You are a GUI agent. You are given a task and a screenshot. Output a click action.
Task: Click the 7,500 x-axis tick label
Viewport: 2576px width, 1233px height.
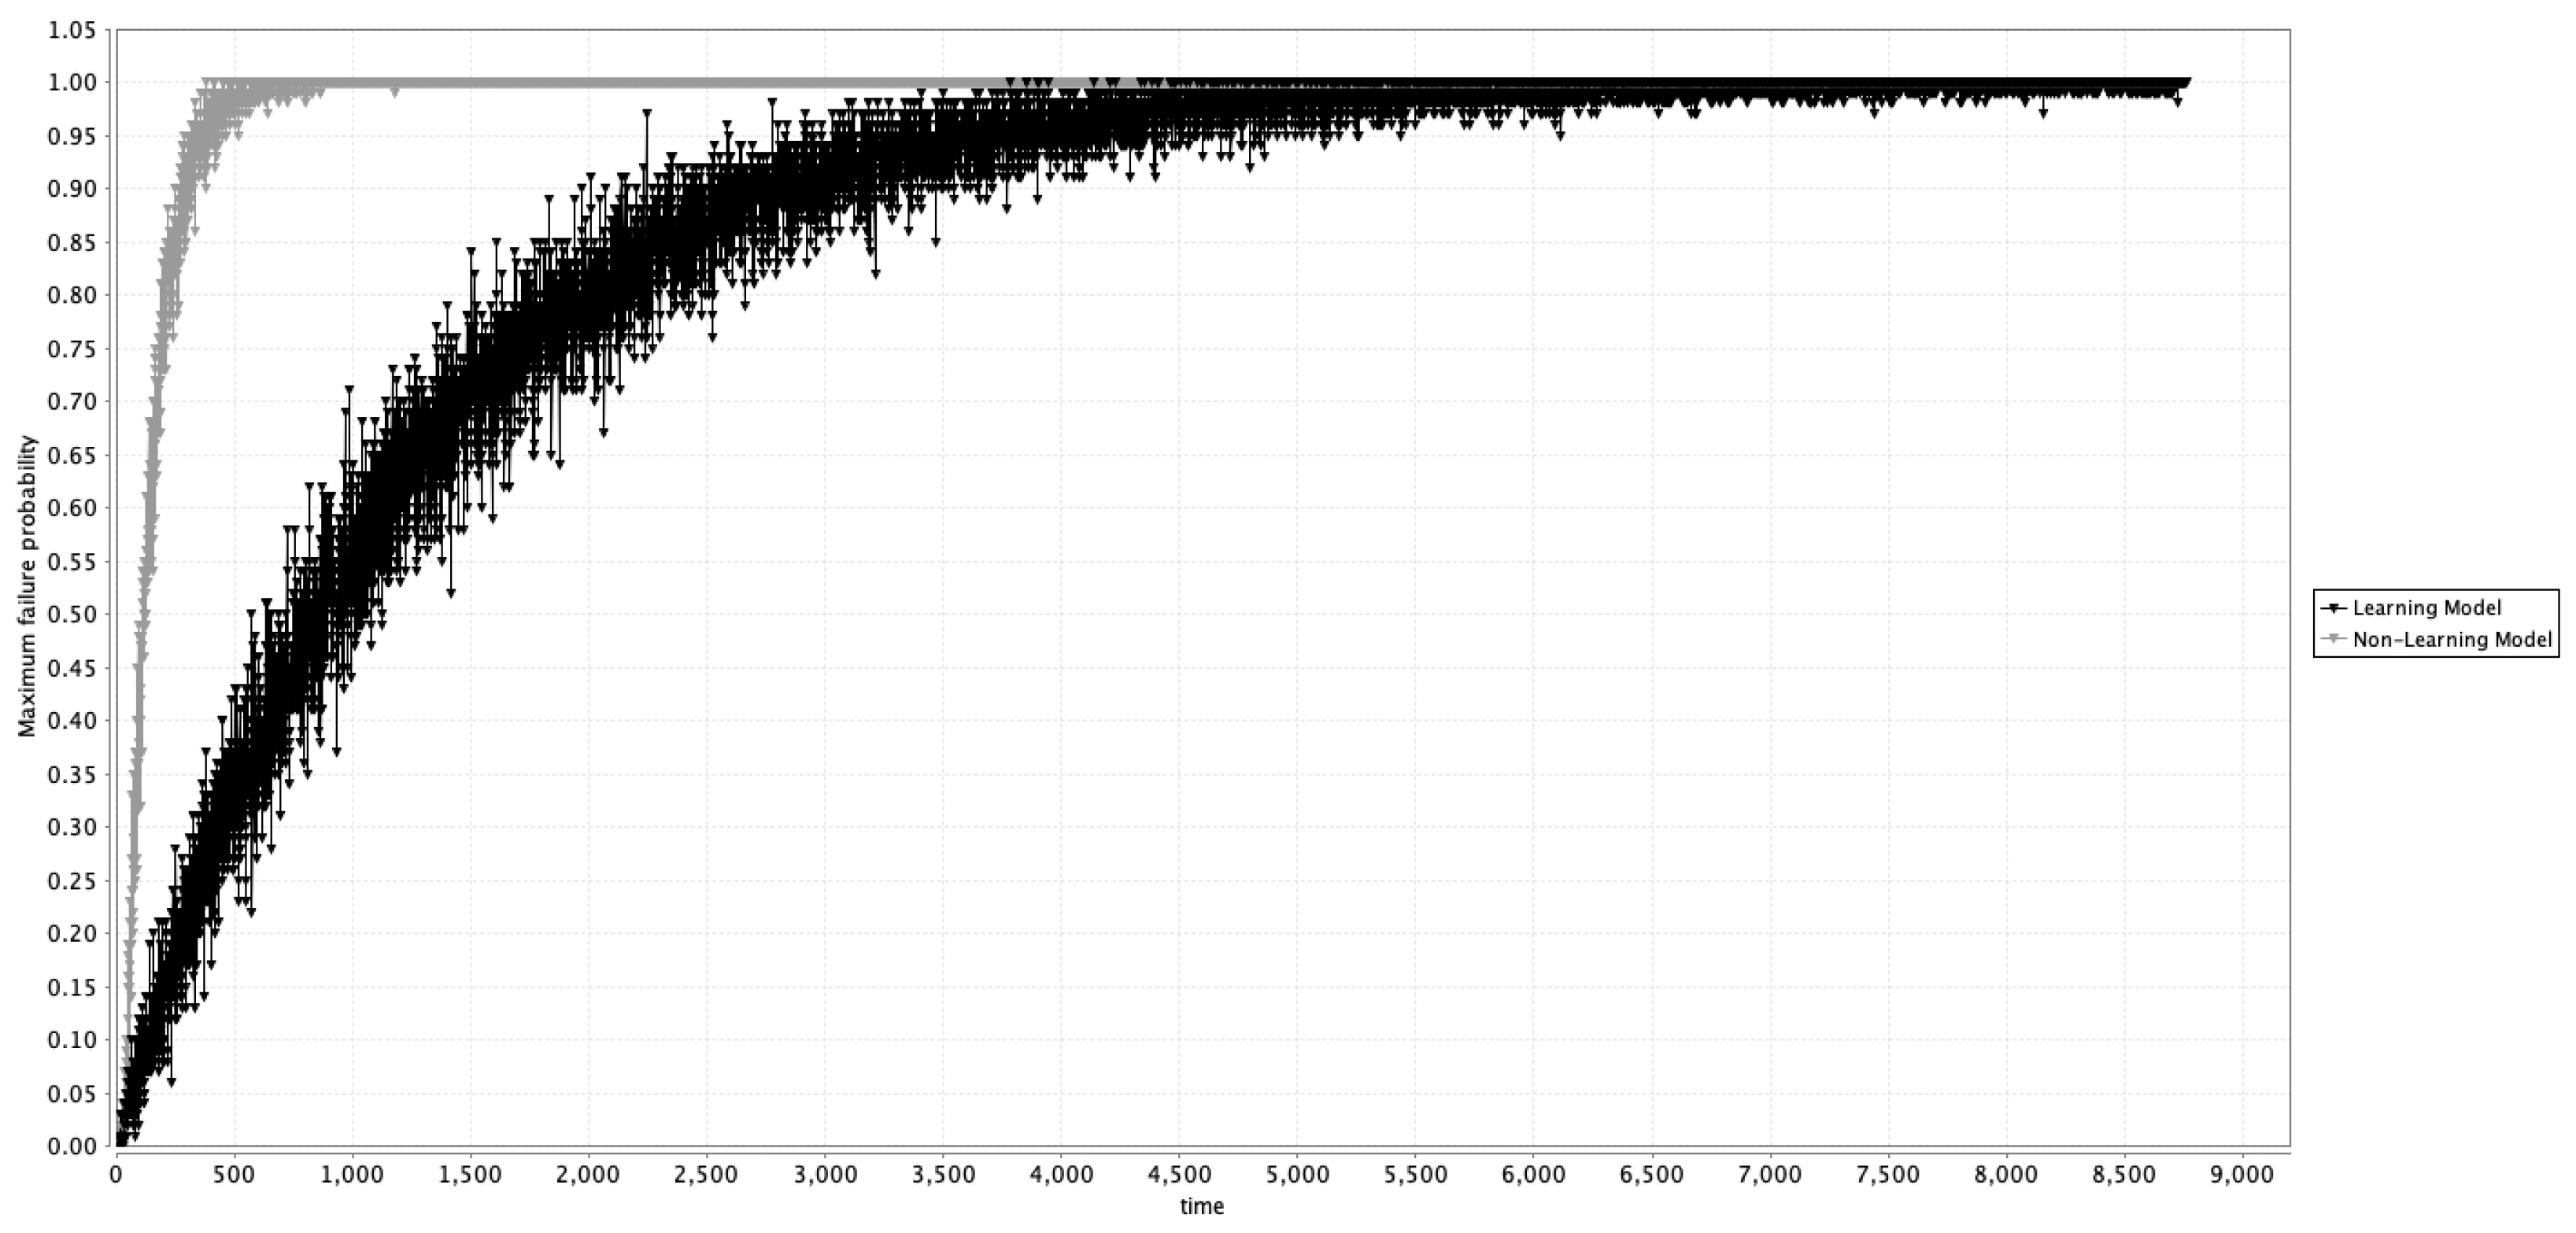[x=1888, y=1174]
